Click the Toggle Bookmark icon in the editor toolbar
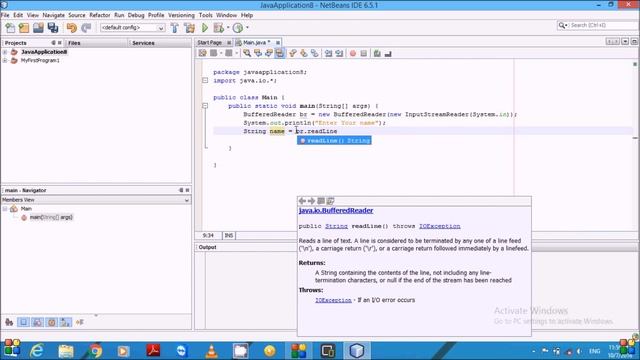 click(315, 53)
